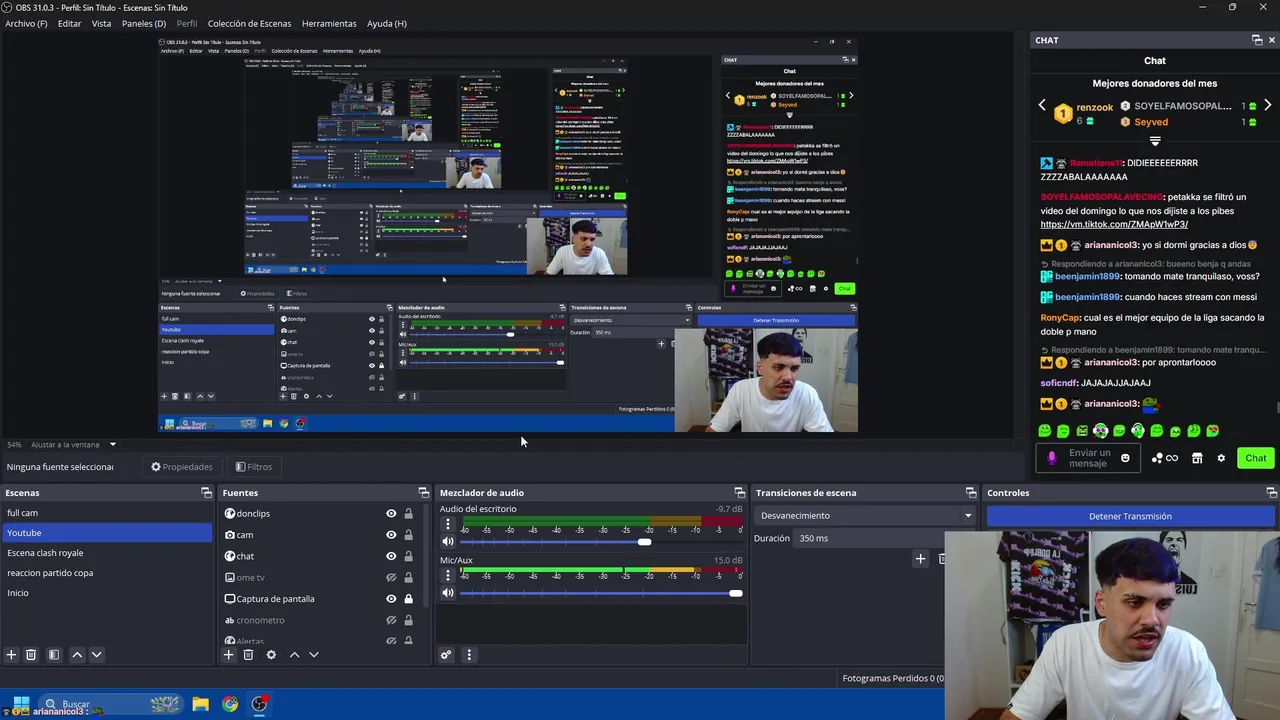This screenshot has width=1280, height=720.
Task: Undock the Mezclador de audio panel
Action: [x=740, y=492]
